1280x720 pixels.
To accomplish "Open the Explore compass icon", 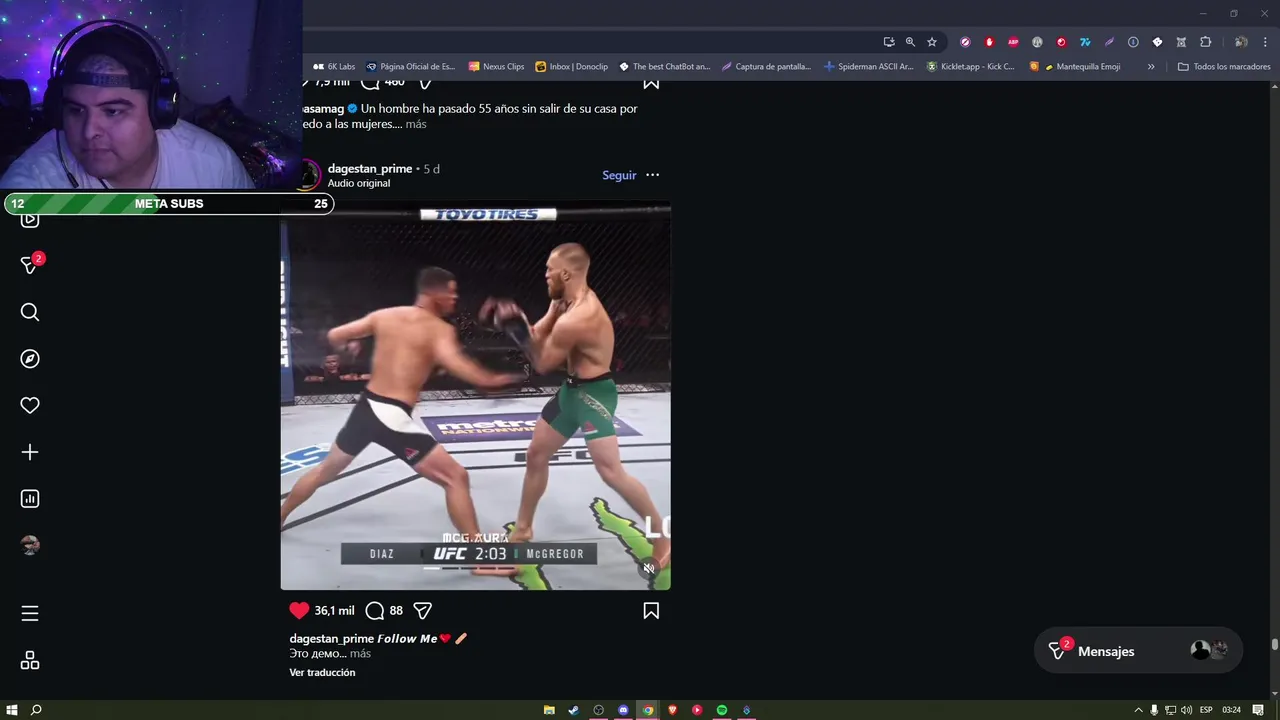I will [x=30, y=359].
